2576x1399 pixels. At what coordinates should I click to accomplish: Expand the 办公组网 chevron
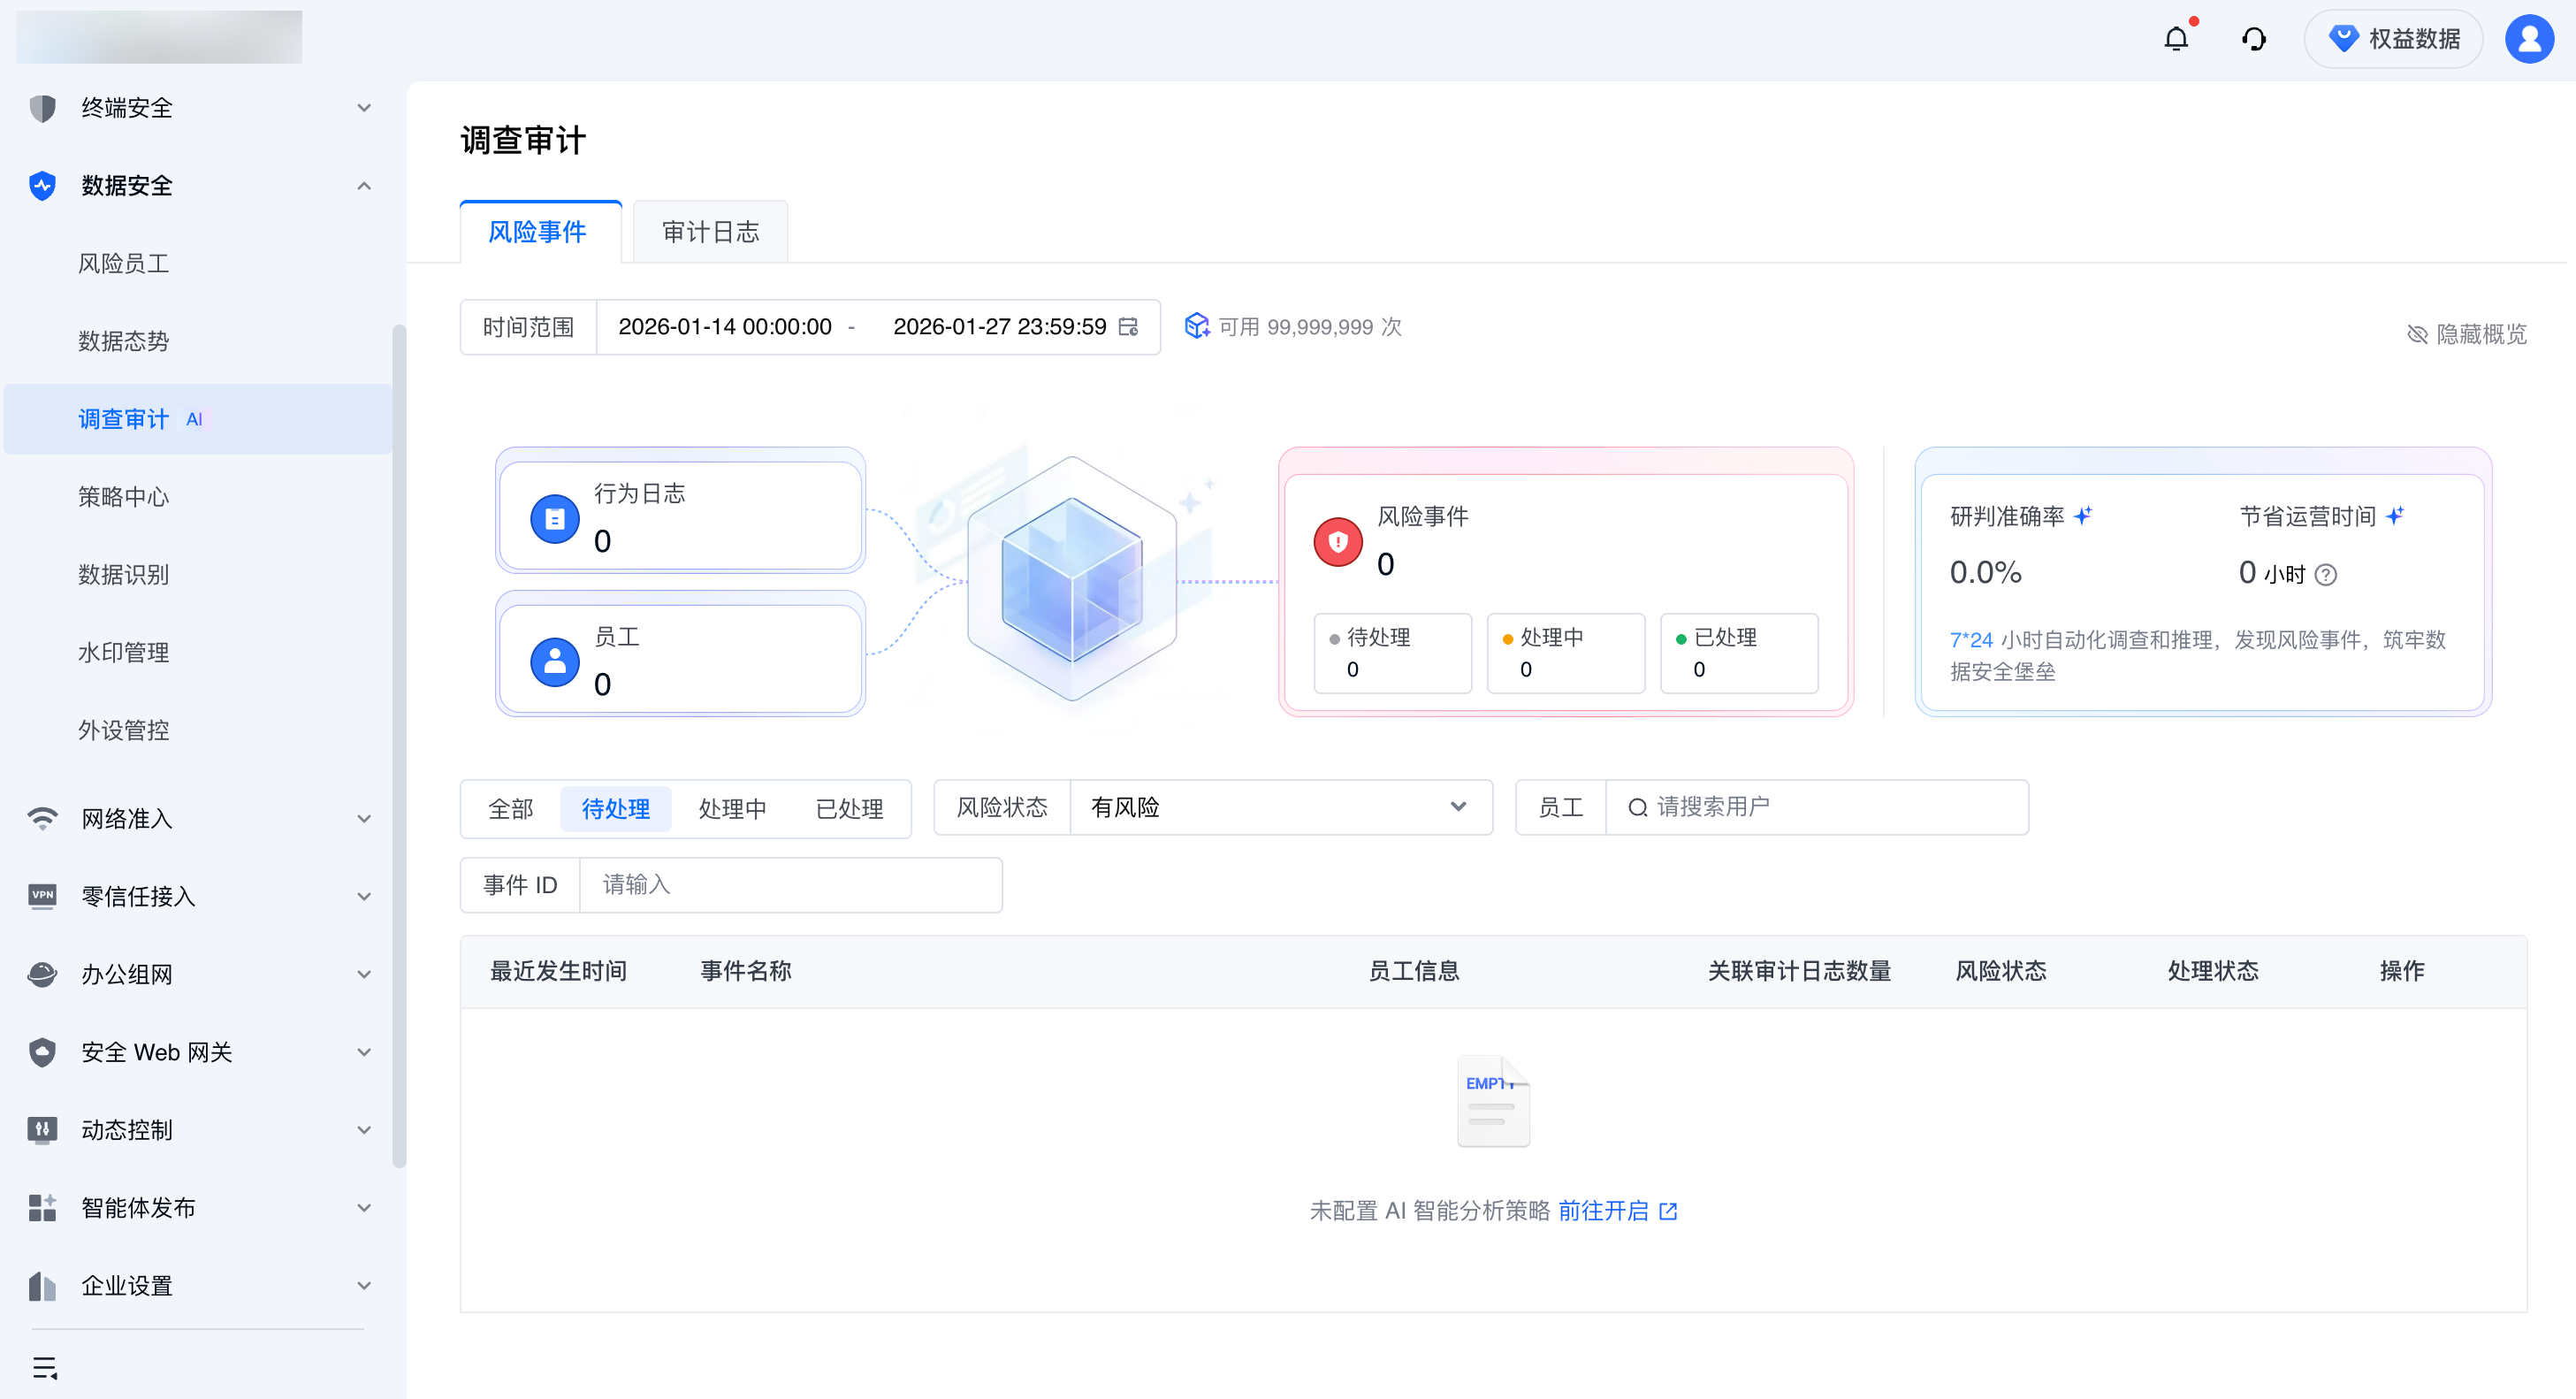[364, 974]
